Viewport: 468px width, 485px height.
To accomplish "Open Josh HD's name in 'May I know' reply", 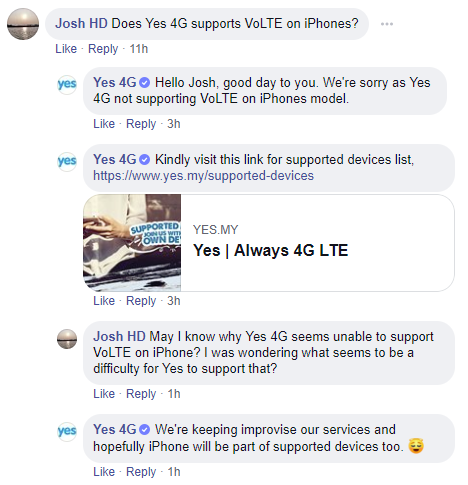I will 119,336.
